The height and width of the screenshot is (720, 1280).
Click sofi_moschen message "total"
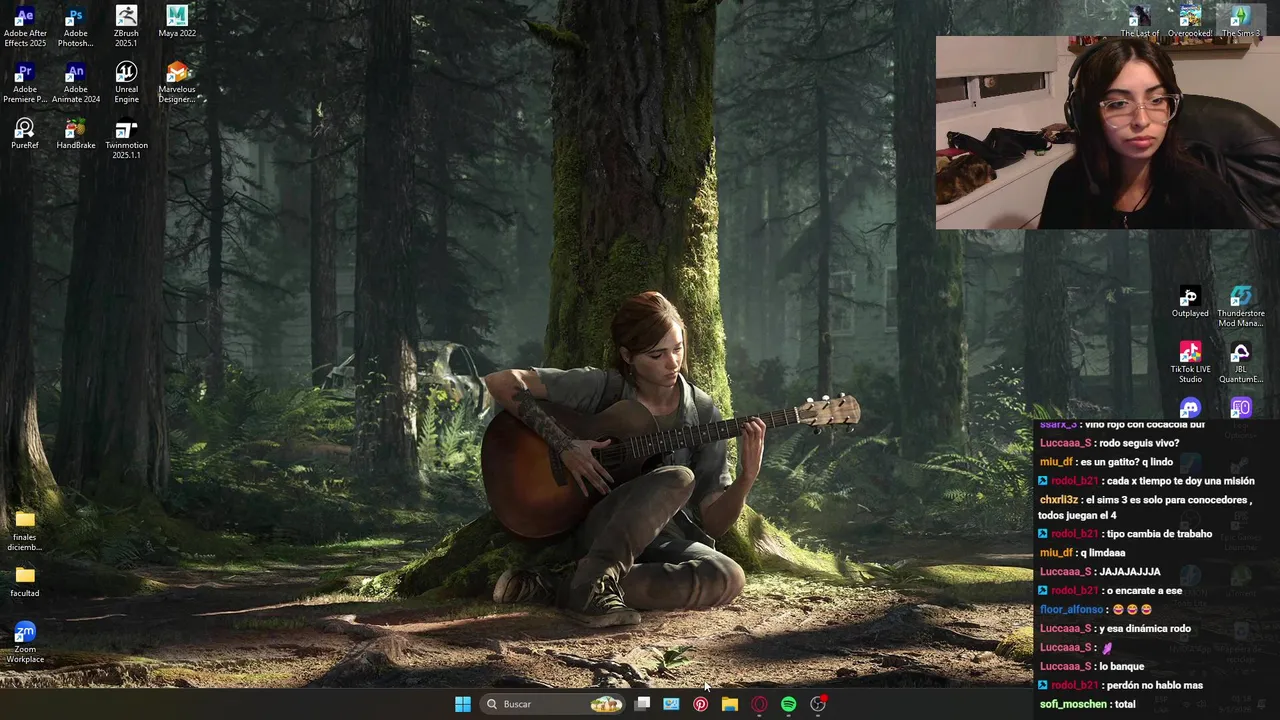point(1123,704)
